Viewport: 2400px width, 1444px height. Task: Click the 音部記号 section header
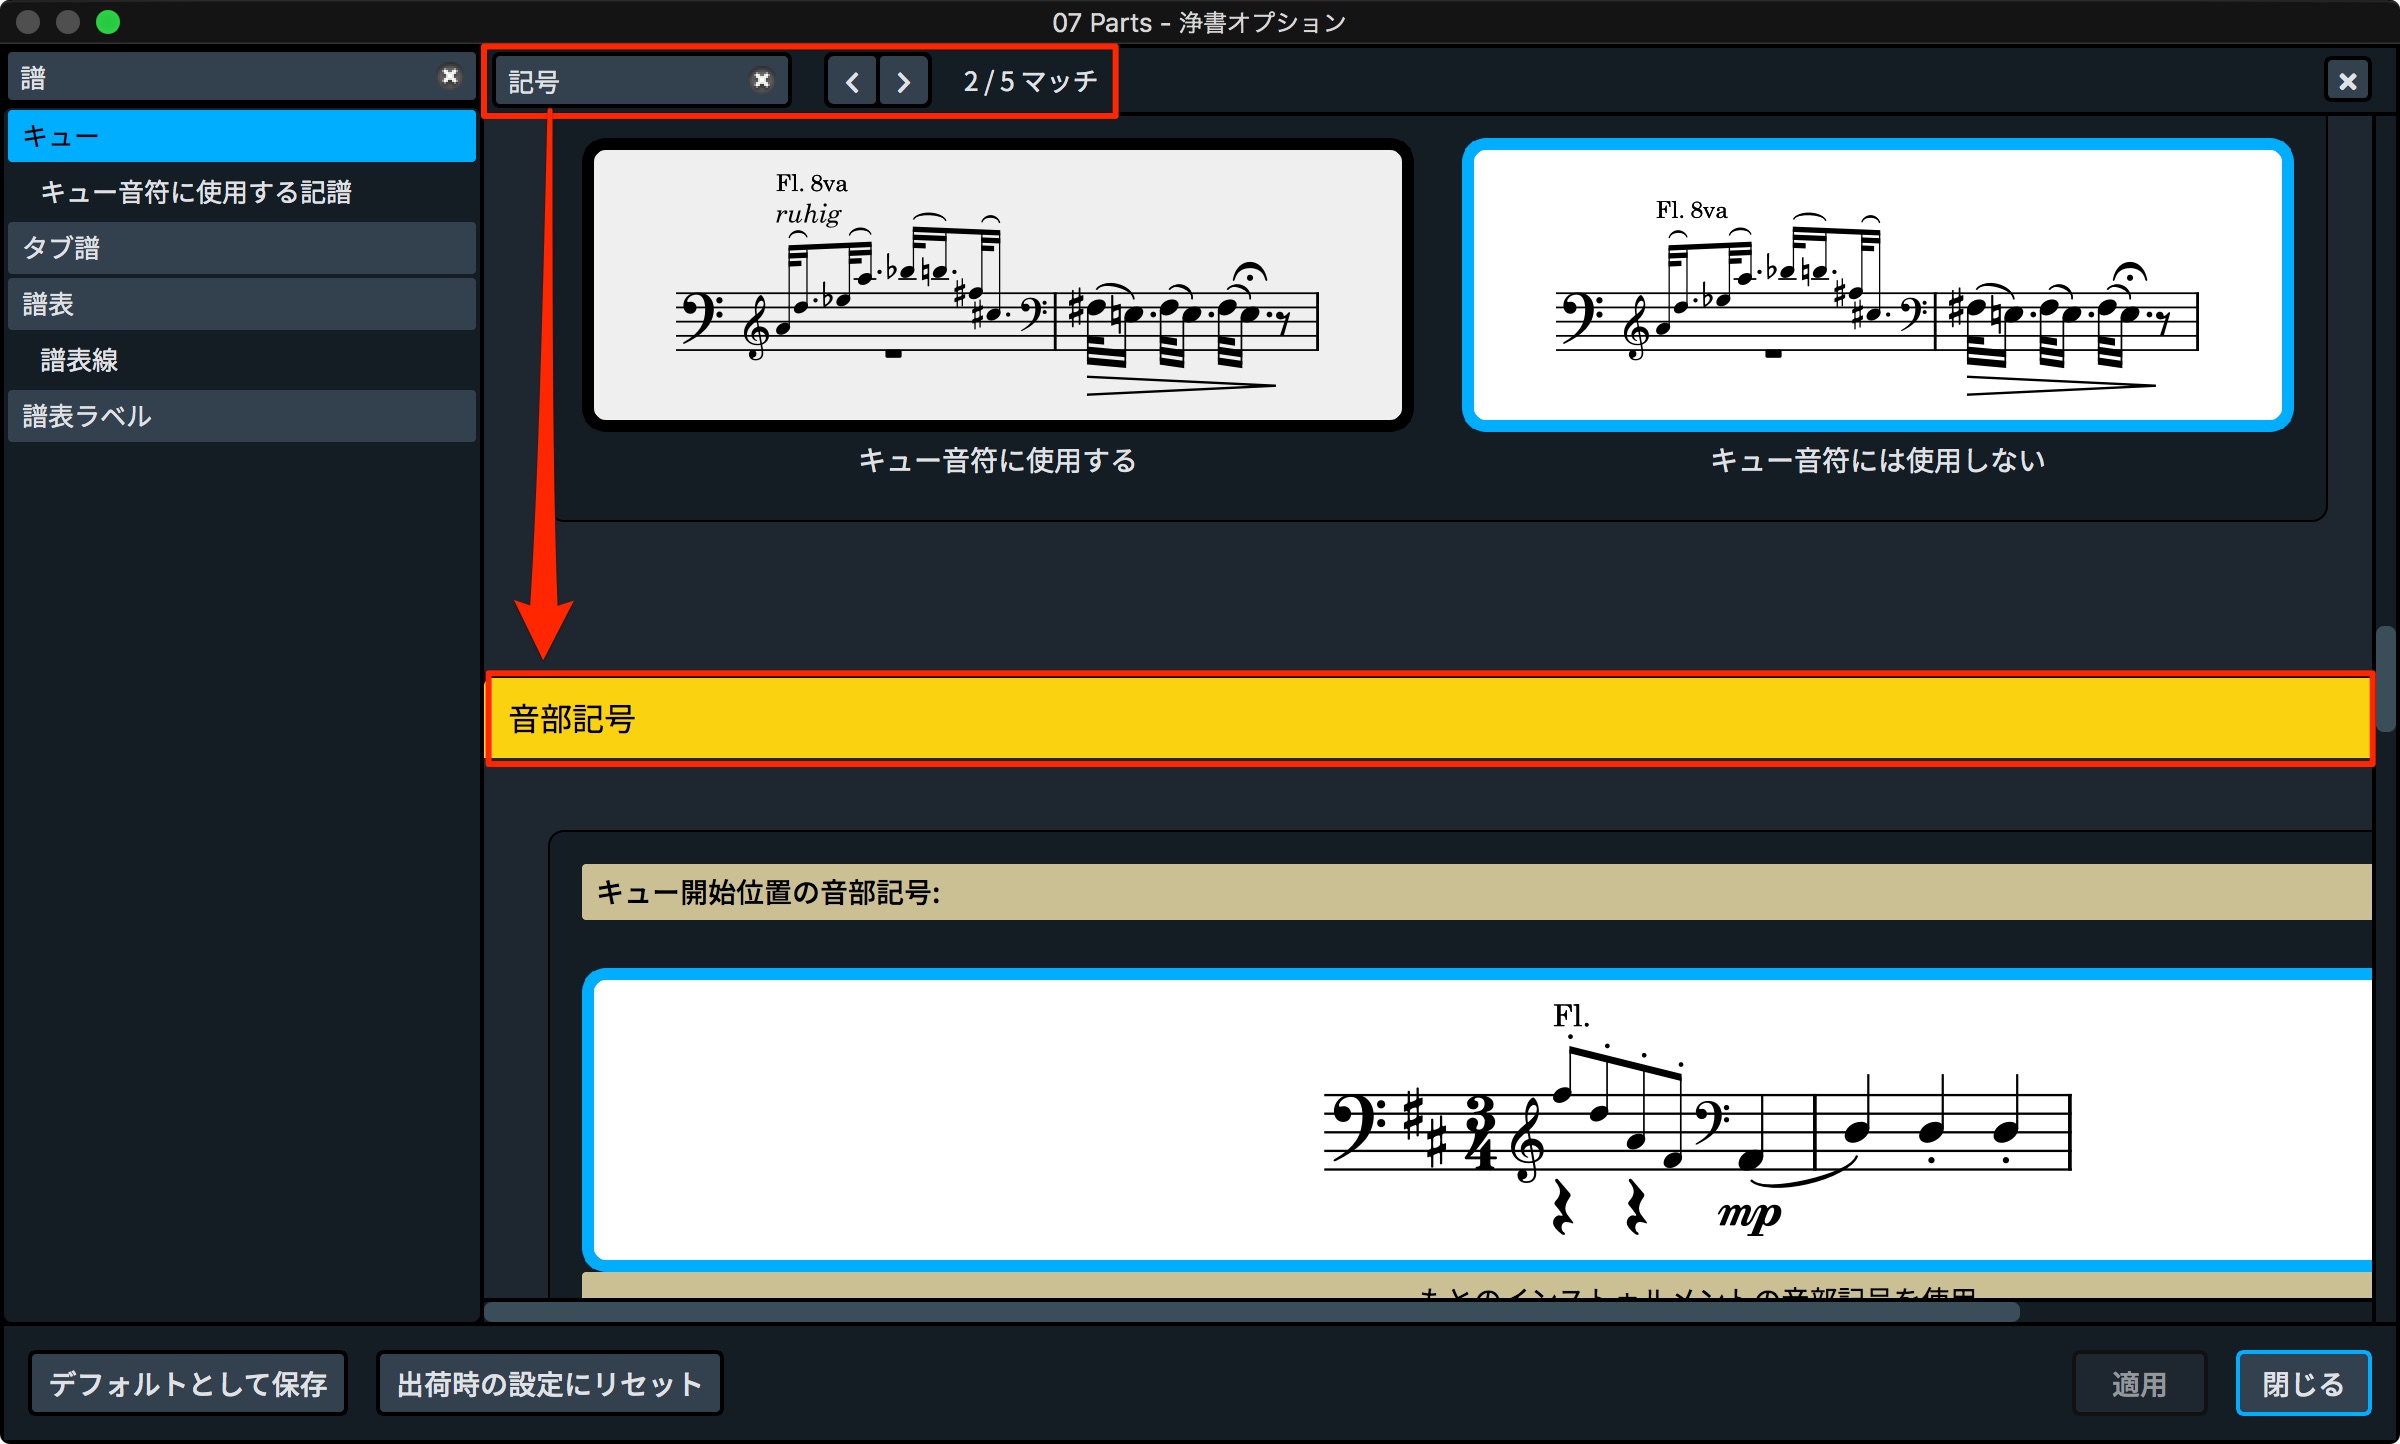tap(1430, 719)
